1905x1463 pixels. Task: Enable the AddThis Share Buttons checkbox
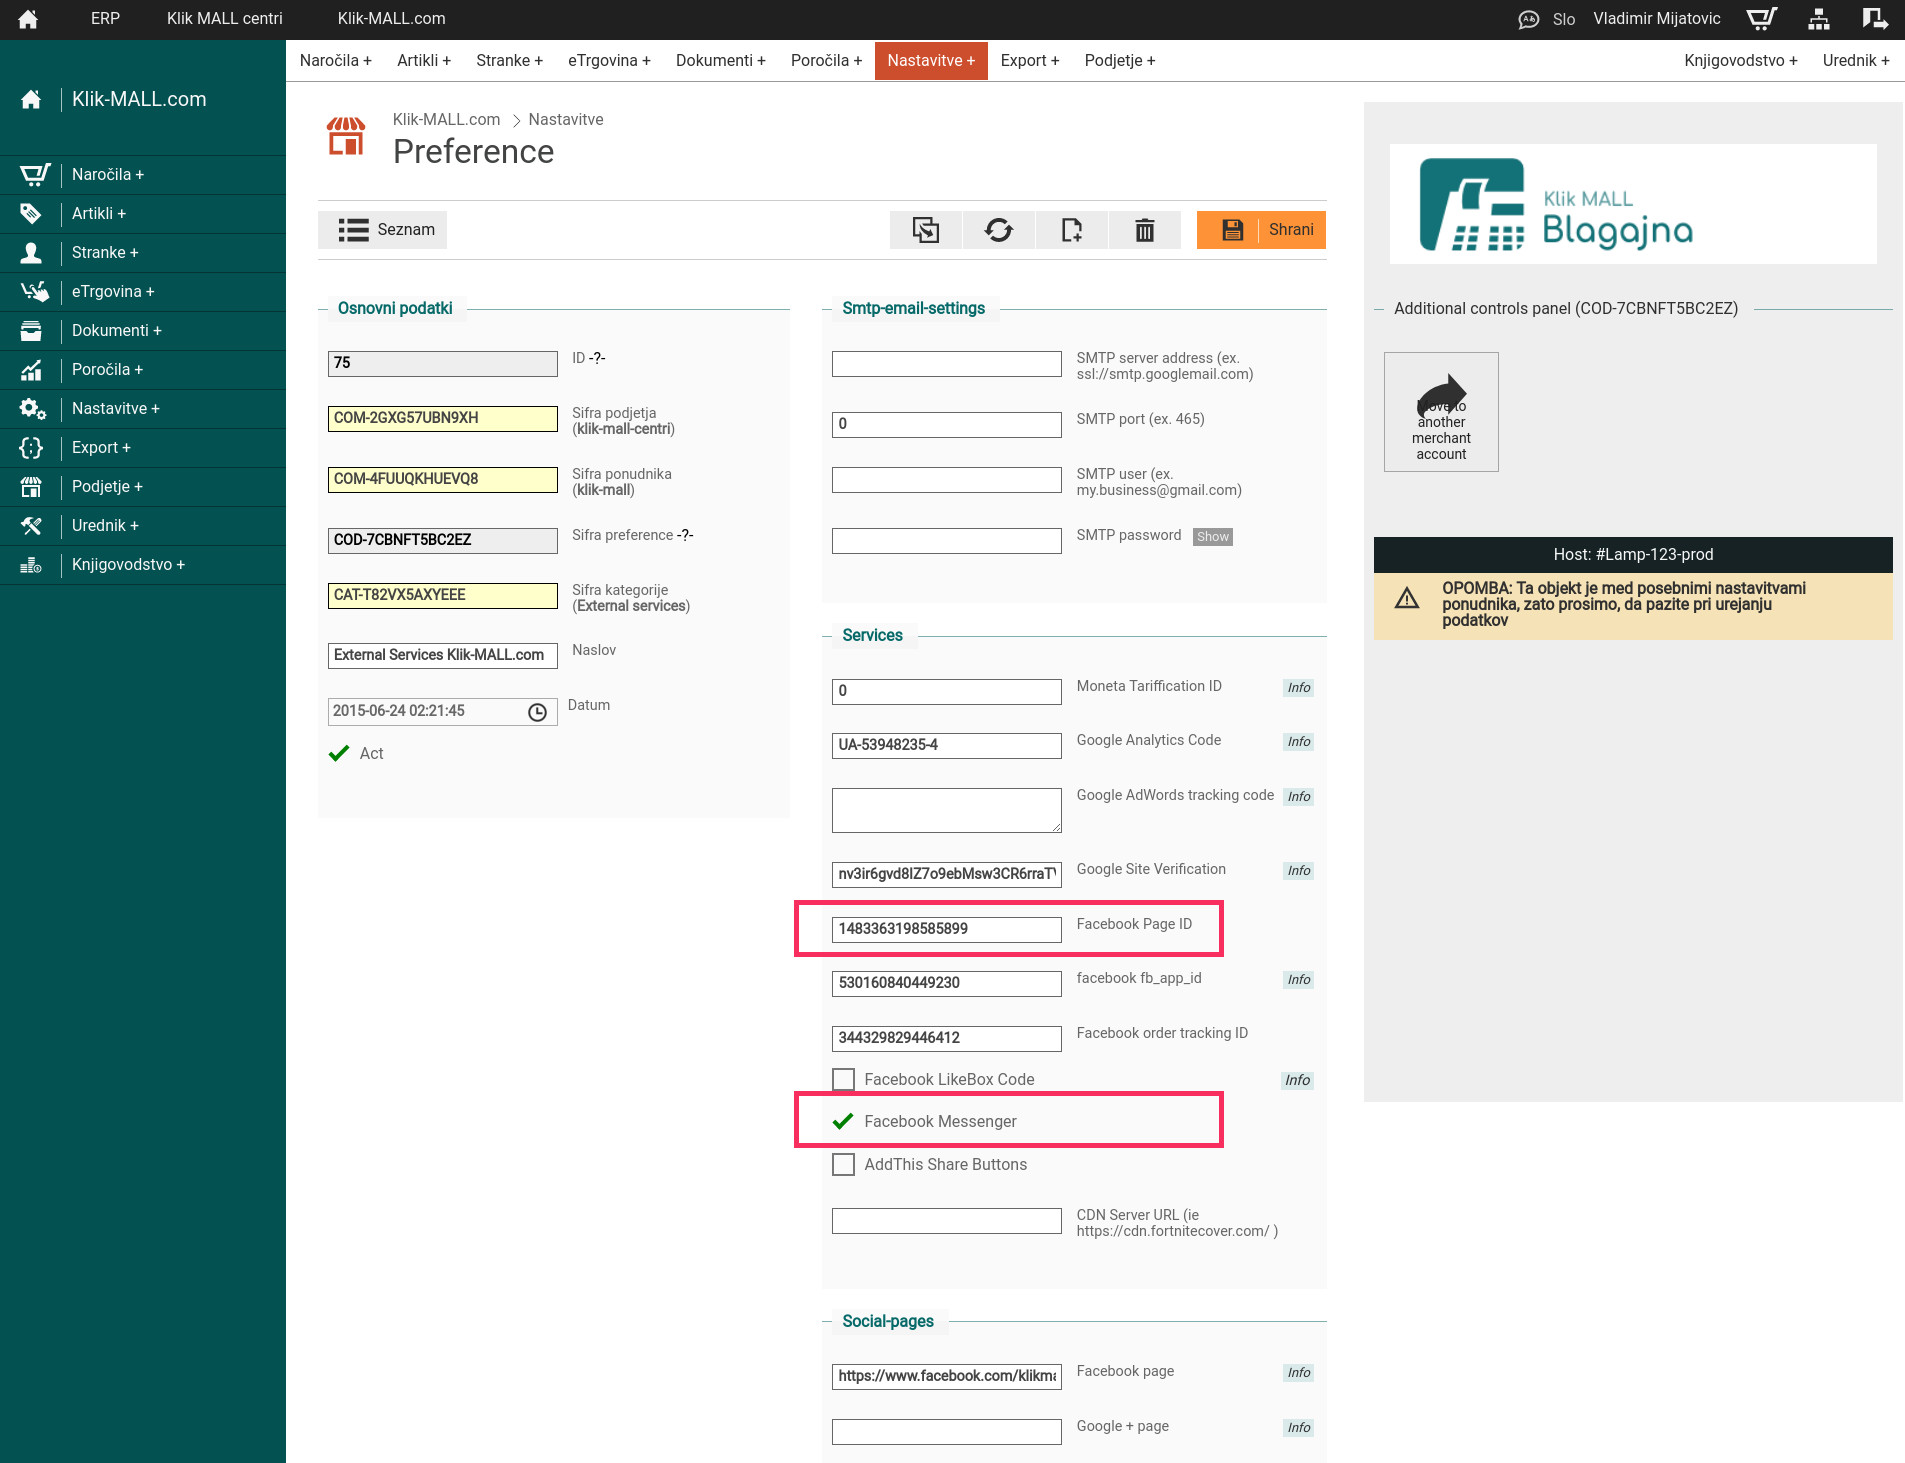[x=844, y=1165]
